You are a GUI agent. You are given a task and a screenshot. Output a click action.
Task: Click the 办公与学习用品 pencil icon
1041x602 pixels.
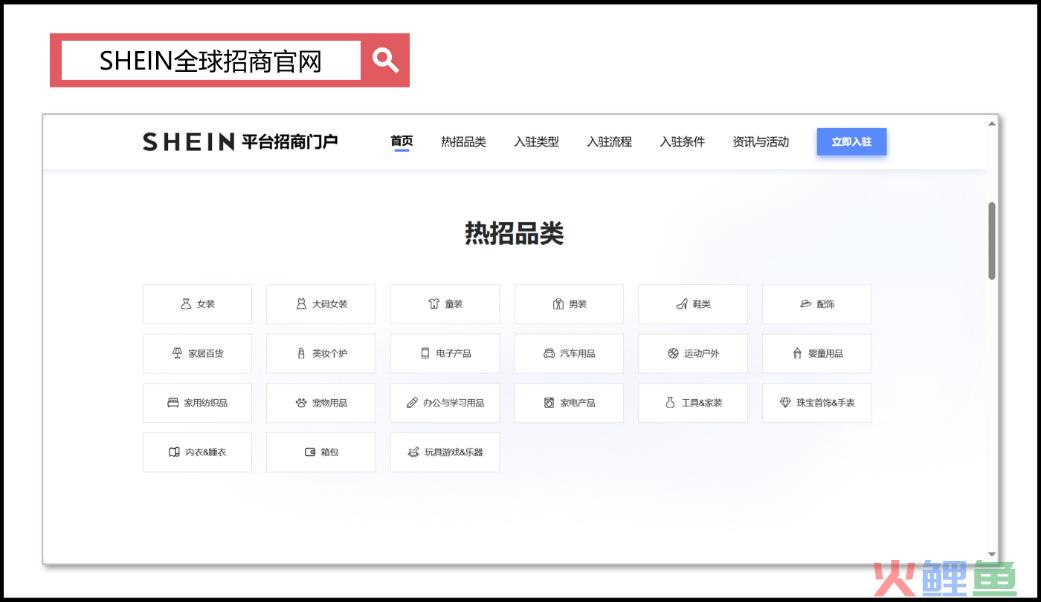click(412, 402)
